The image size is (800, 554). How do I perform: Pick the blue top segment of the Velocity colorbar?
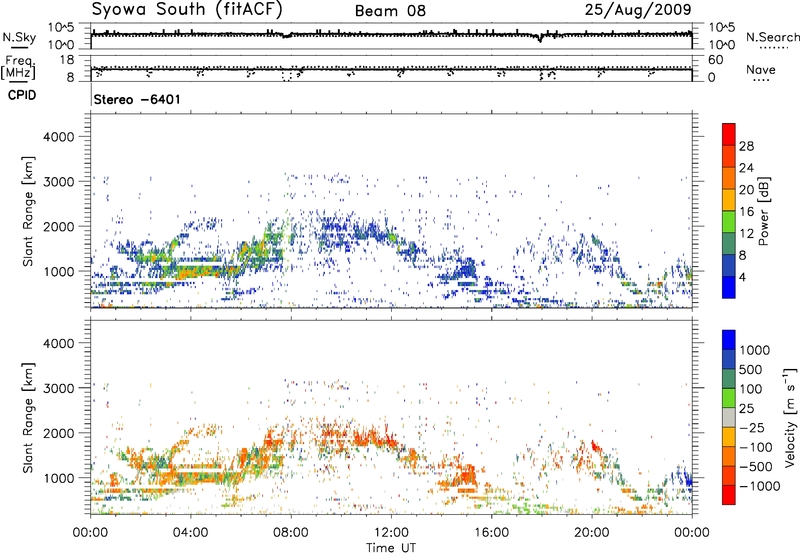[729, 340]
